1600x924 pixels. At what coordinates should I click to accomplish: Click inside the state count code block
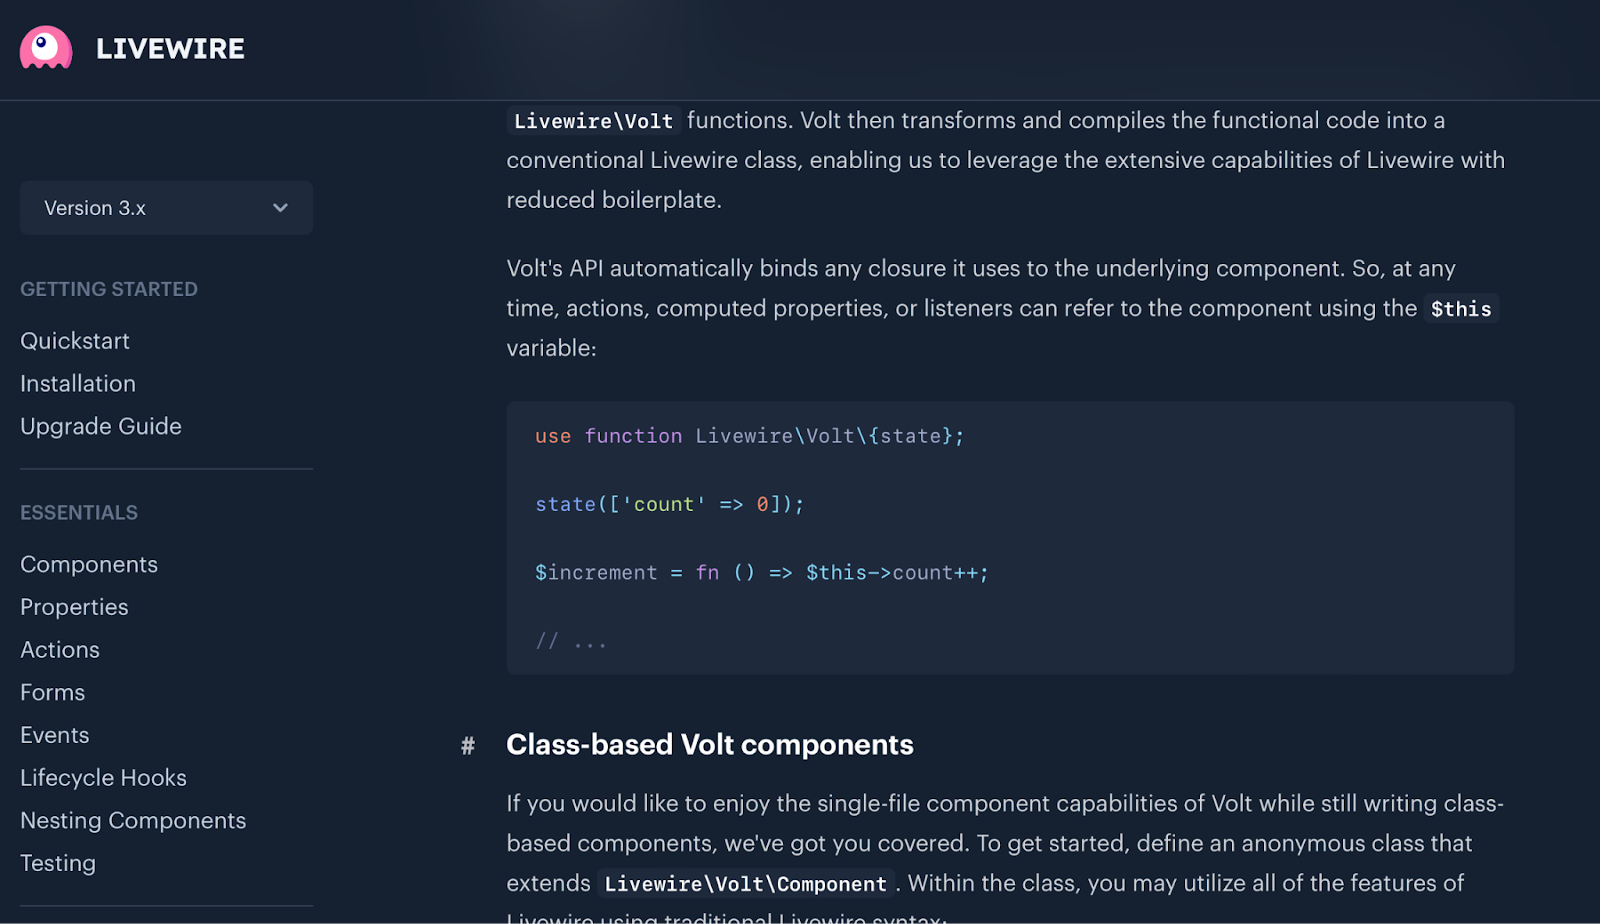click(1010, 538)
